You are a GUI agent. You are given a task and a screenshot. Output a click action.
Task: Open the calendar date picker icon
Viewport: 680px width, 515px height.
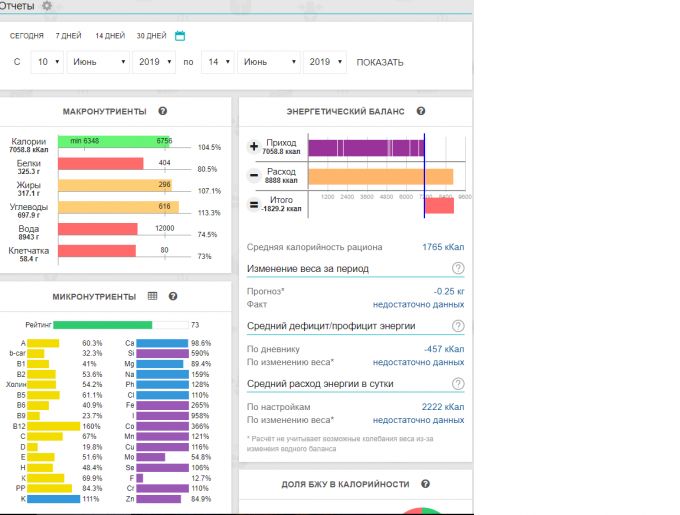180,36
